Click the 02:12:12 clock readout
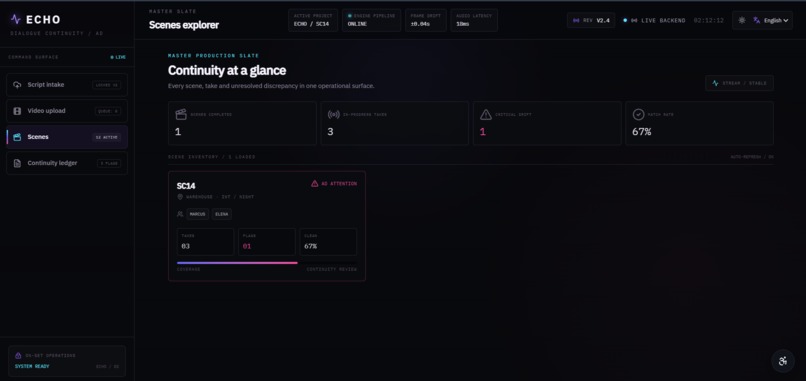The width and height of the screenshot is (806, 381). [x=709, y=21]
